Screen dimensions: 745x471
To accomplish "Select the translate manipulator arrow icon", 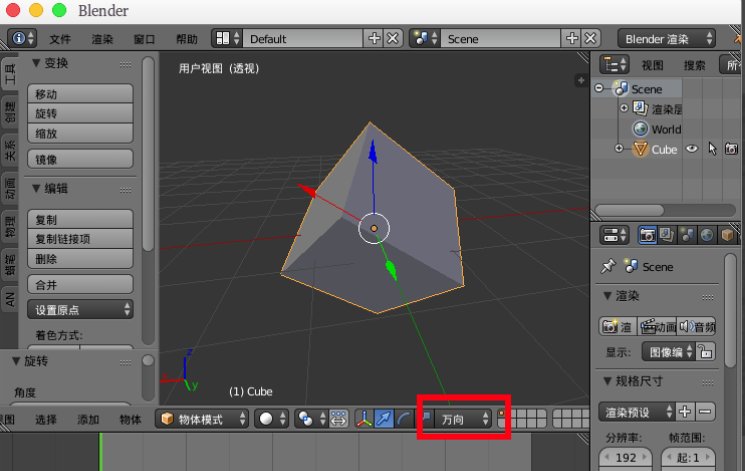I will [x=385, y=420].
